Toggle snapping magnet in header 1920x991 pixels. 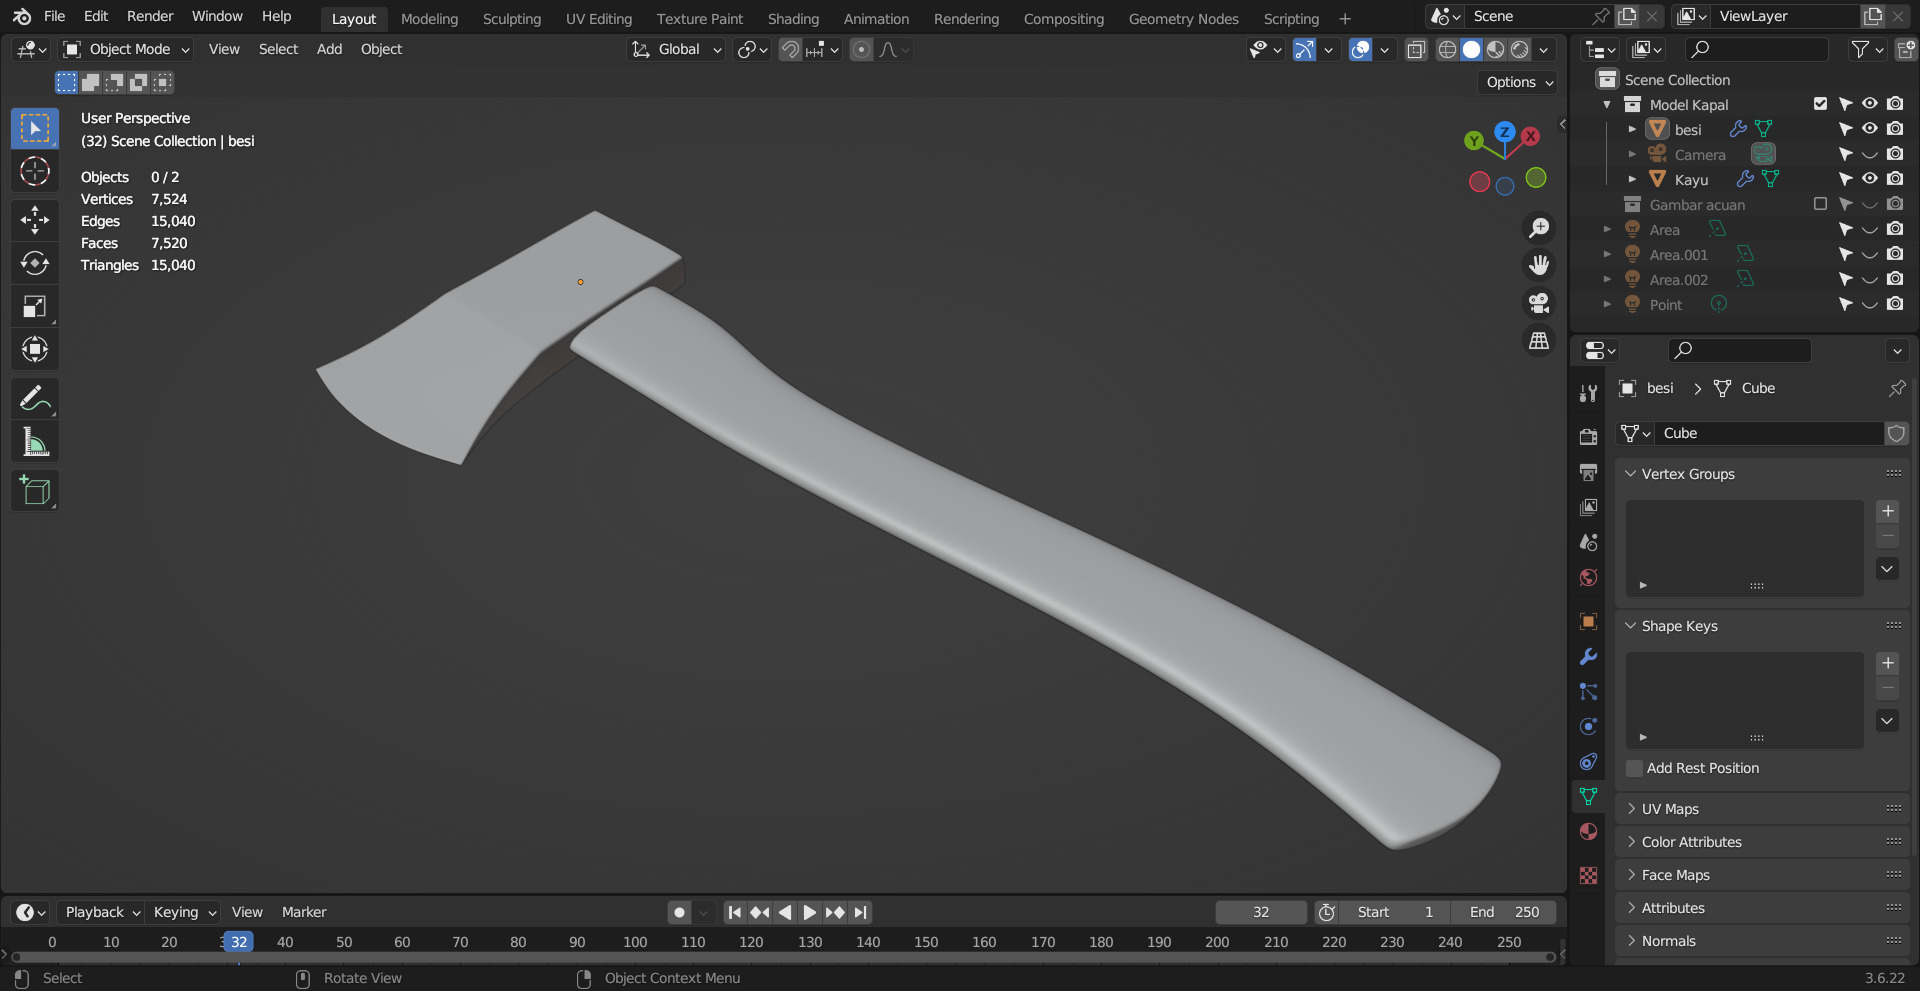tap(790, 50)
